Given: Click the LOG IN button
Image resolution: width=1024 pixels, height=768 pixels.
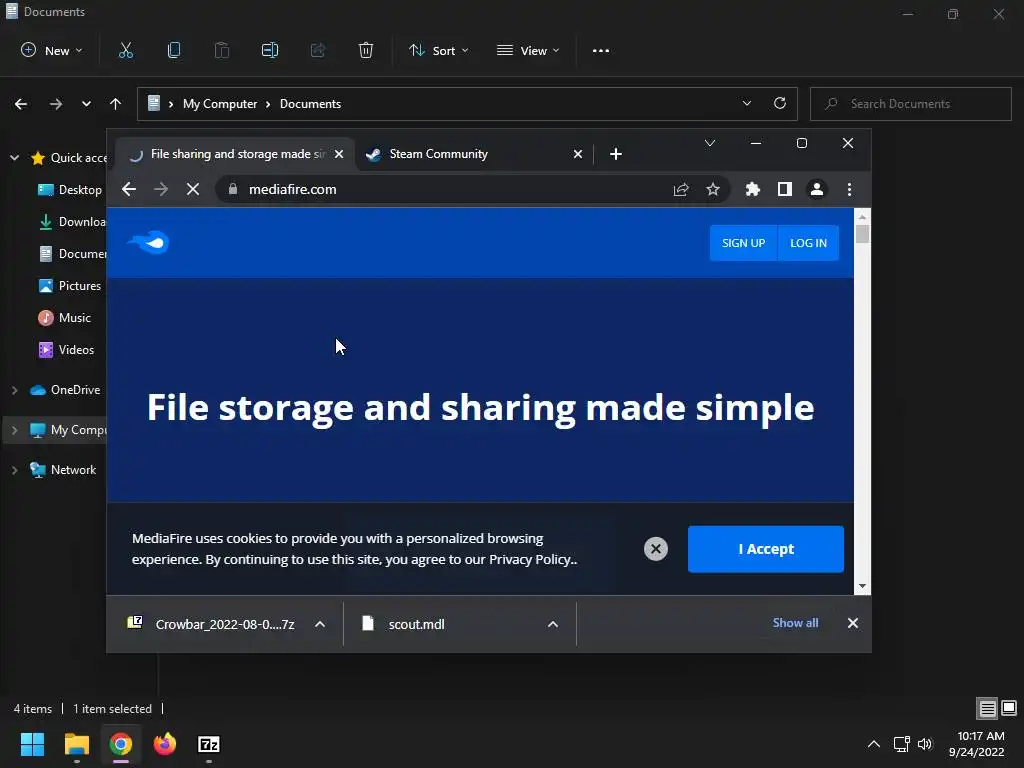Looking at the screenshot, I should pyautogui.click(x=808, y=243).
